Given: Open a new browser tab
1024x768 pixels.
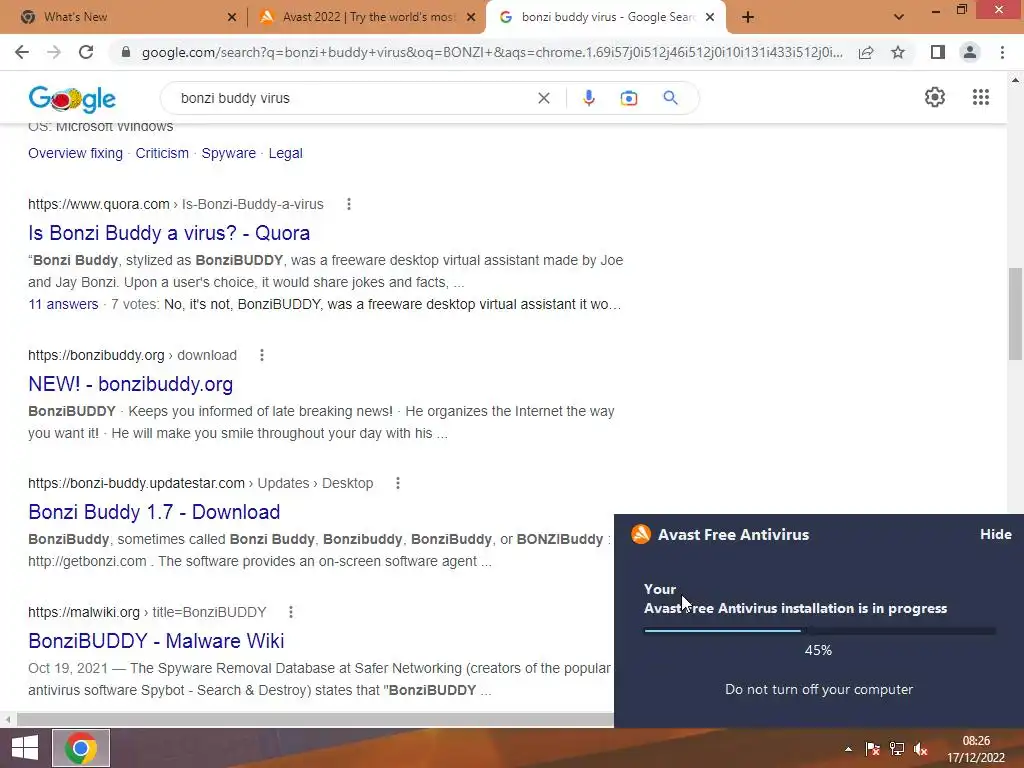Looking at the screenshot, I should 748,17.
